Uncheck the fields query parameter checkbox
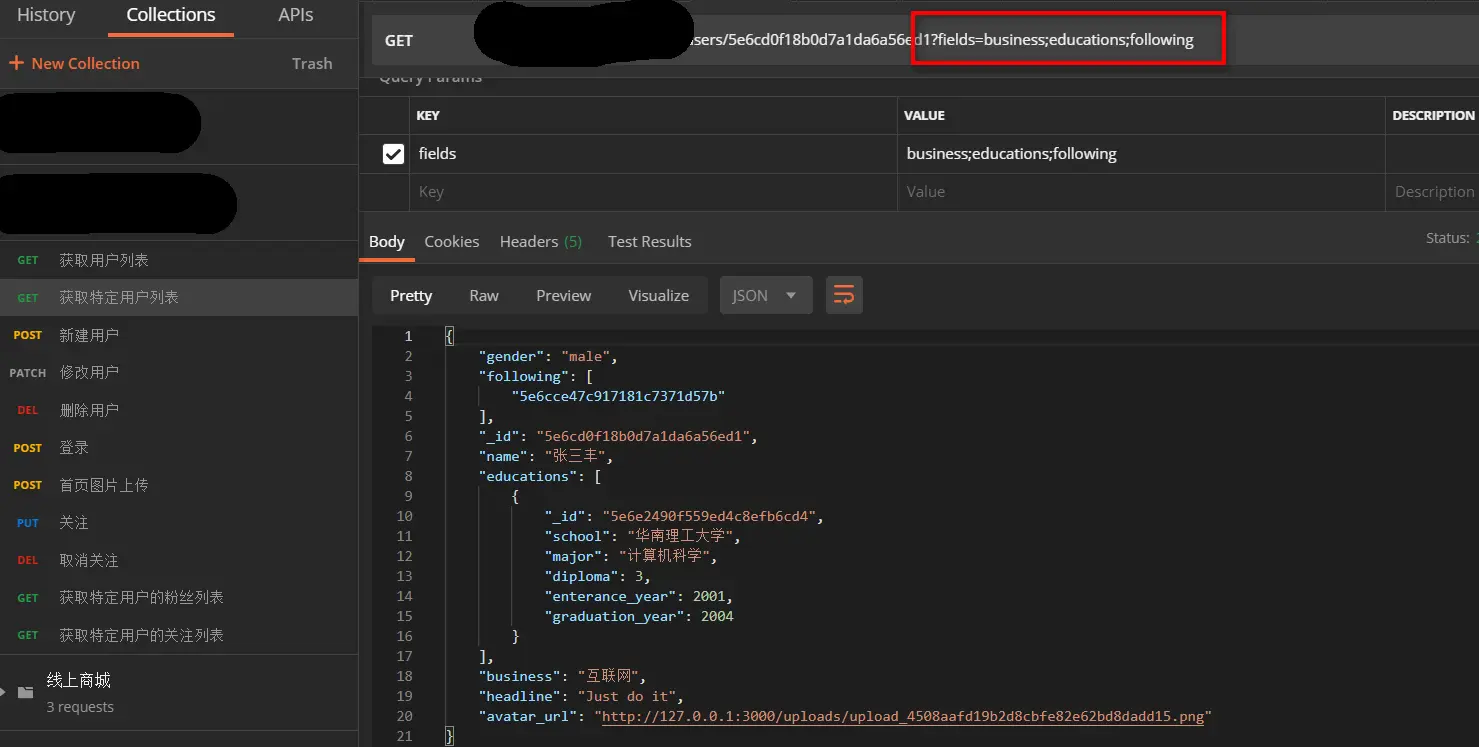The height and width of the screenshot is (747, 1479). (x=393, y=154)
